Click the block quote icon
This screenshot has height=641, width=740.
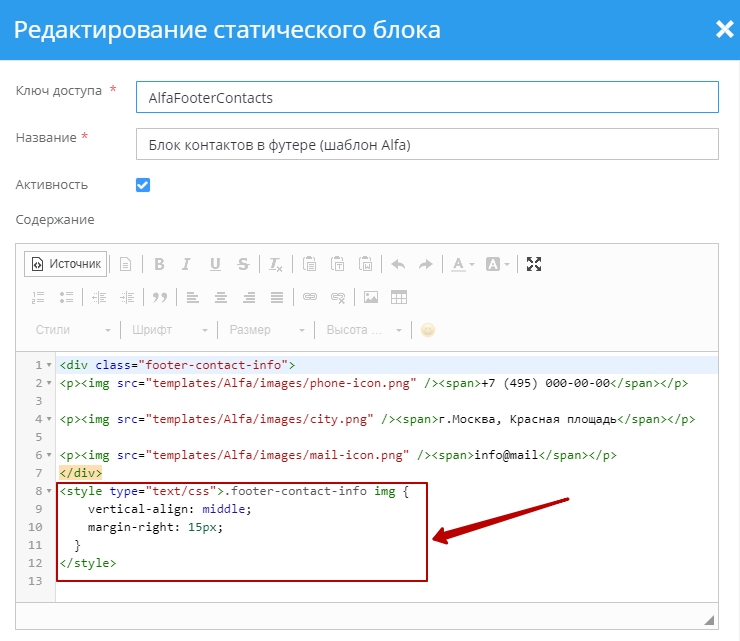coord(159,297)
